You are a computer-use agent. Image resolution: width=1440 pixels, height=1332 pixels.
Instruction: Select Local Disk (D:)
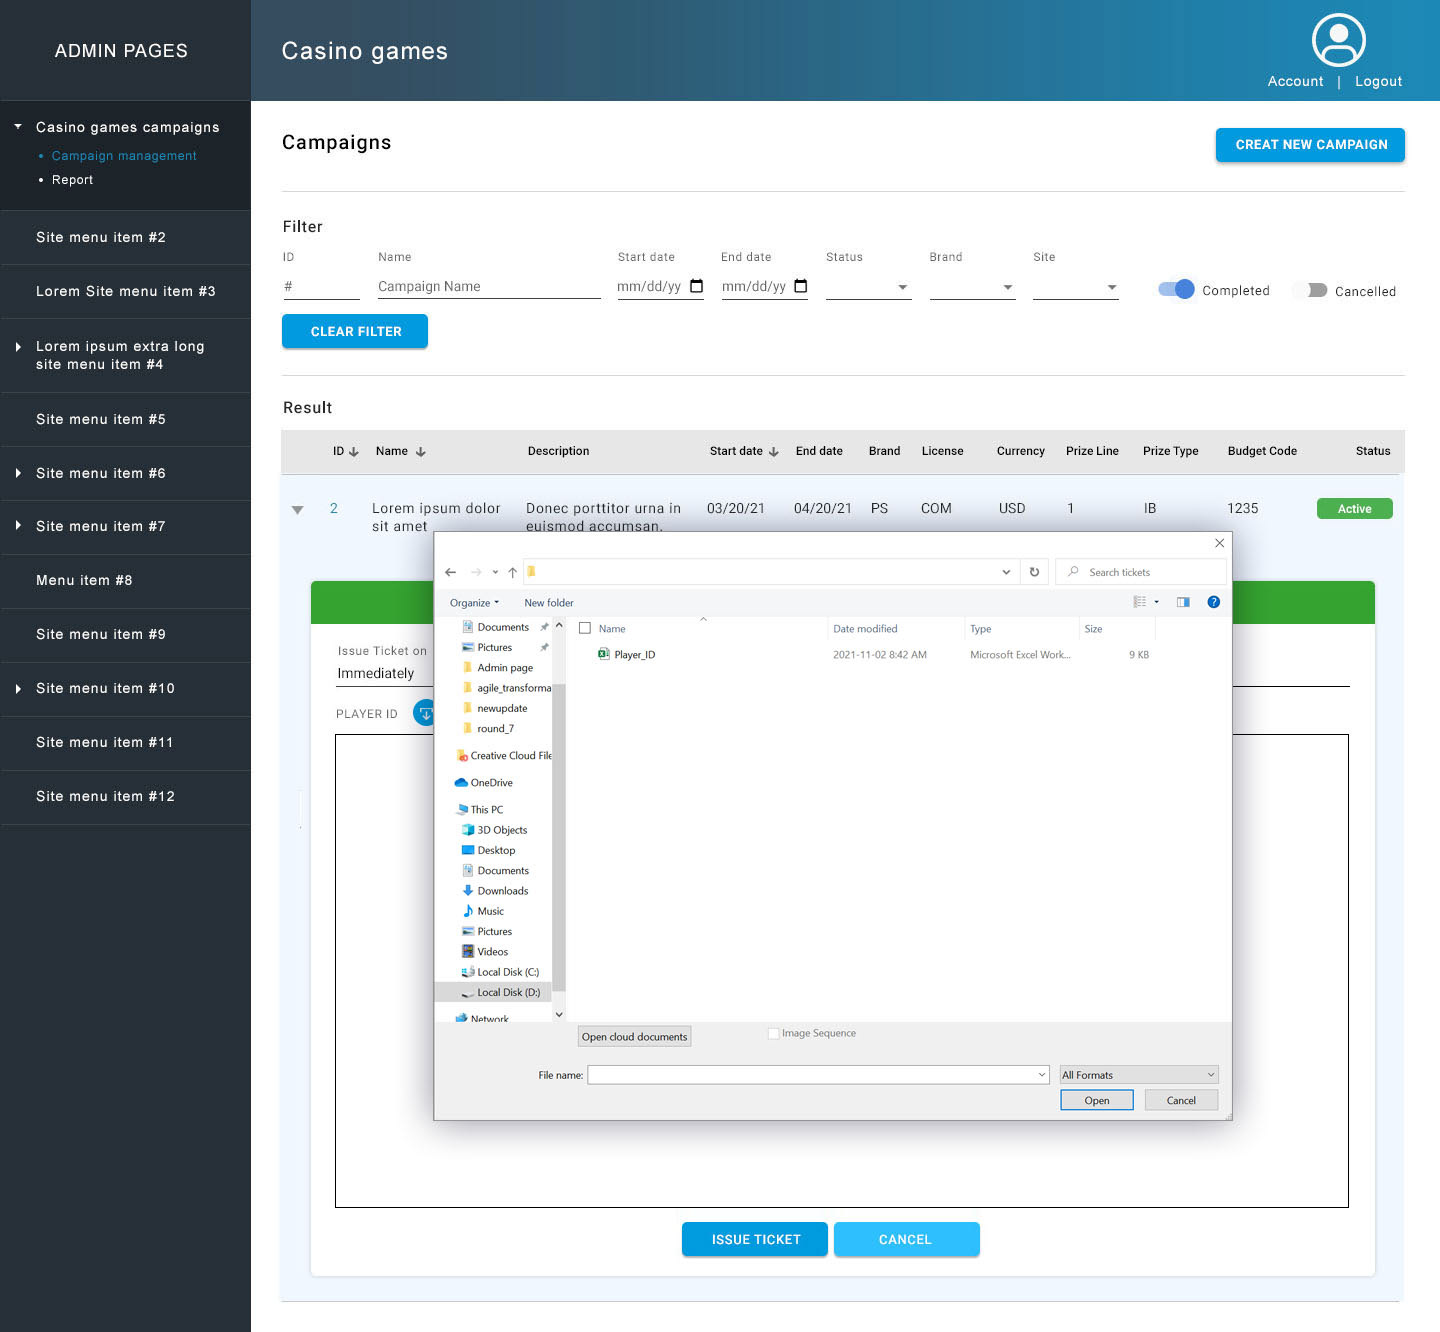[493, 992]
